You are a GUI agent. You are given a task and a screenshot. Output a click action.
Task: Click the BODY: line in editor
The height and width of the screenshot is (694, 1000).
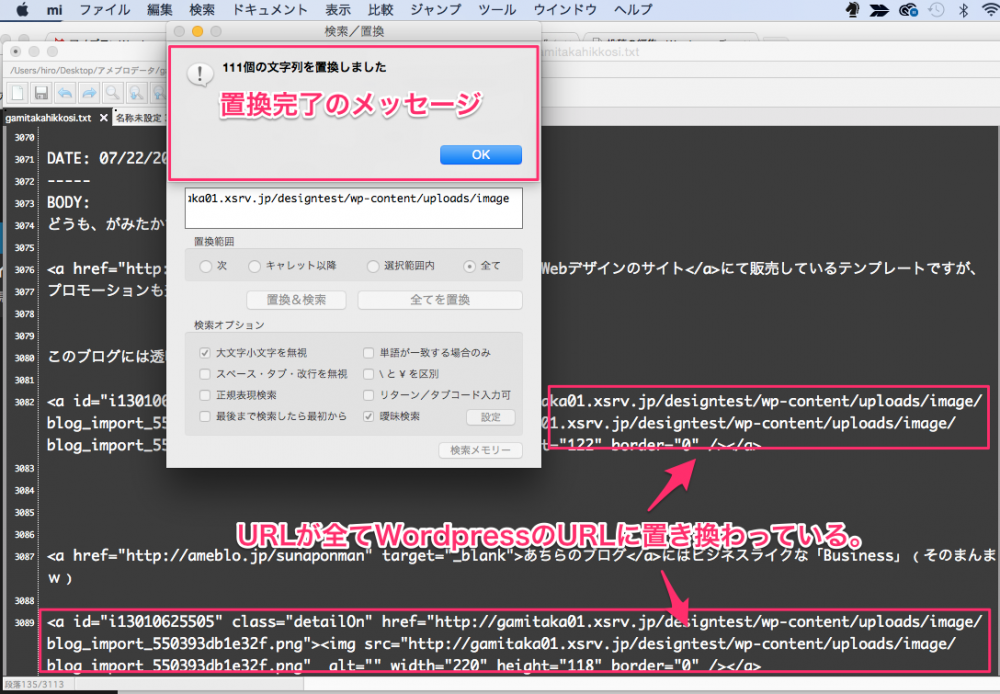pos(68,202)
